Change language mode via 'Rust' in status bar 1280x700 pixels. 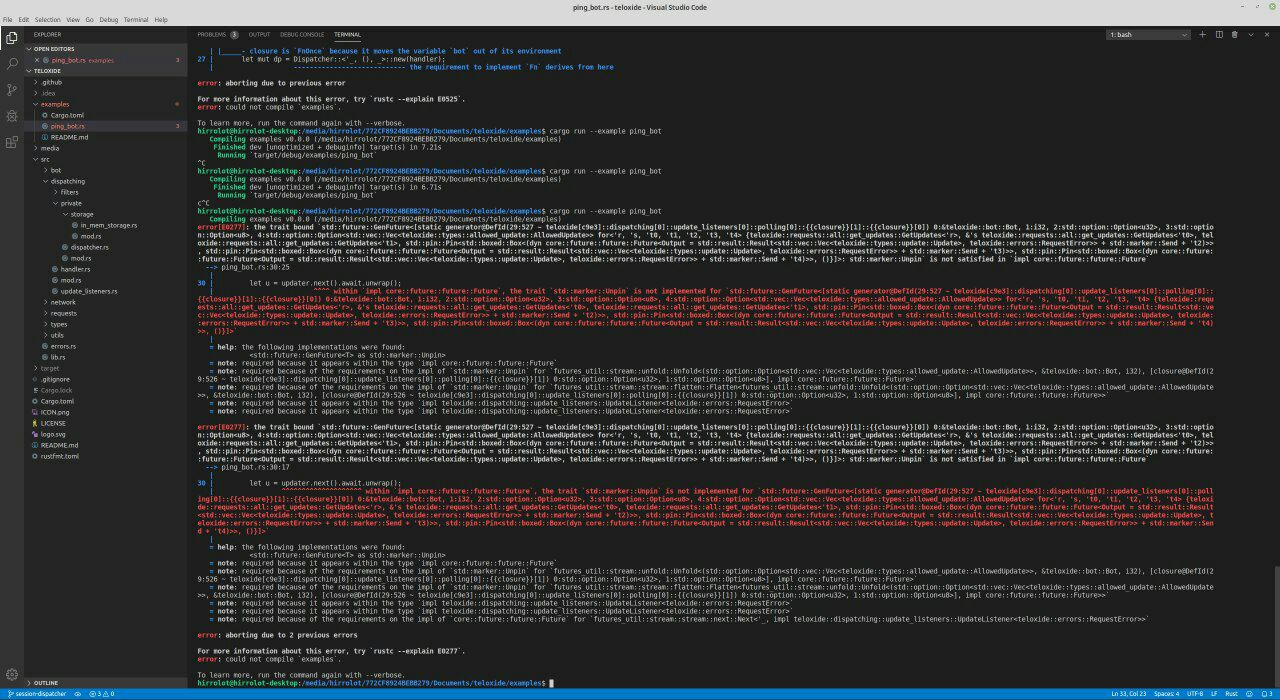pos(1231,694)
